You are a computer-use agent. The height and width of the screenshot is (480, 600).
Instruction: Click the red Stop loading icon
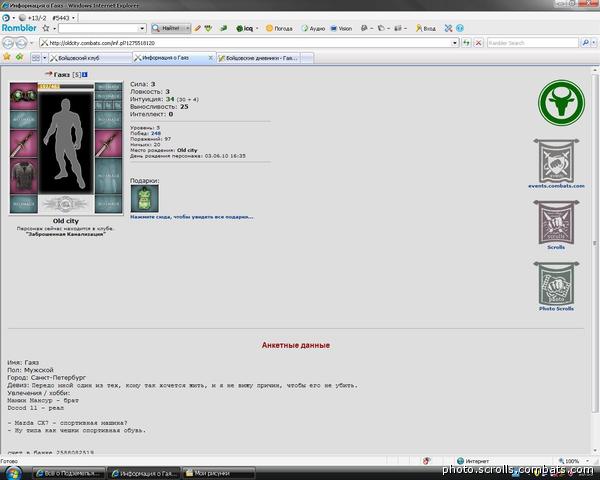coord(478,43)
